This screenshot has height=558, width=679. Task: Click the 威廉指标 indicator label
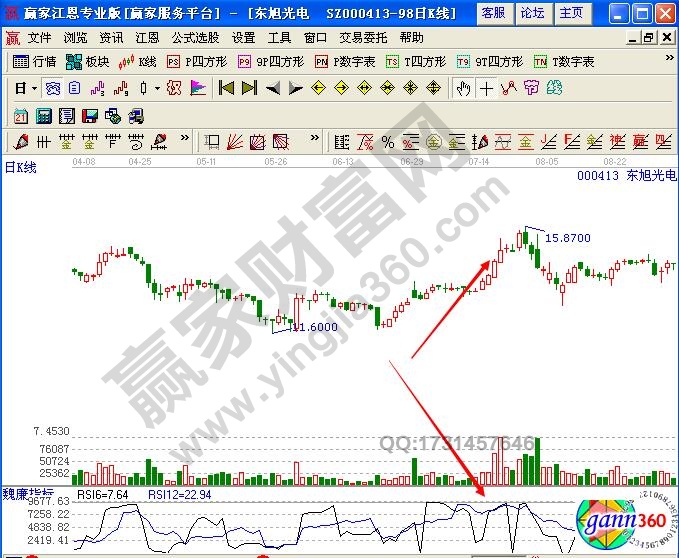[22, 493]
